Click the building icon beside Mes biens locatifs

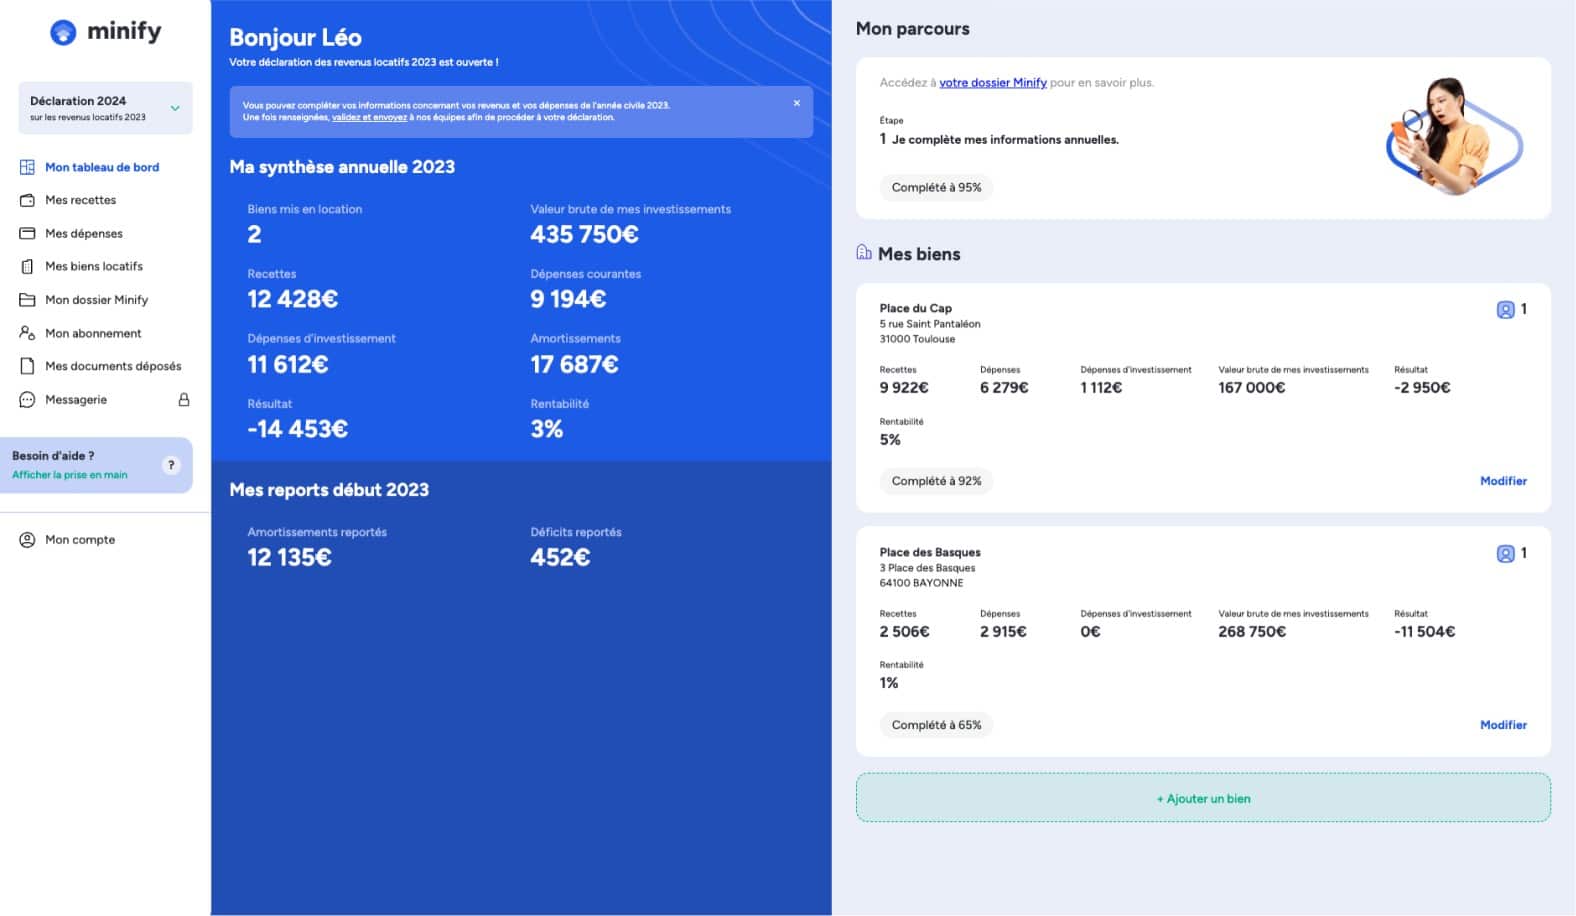pyautogui.click(x=27, y=266)
